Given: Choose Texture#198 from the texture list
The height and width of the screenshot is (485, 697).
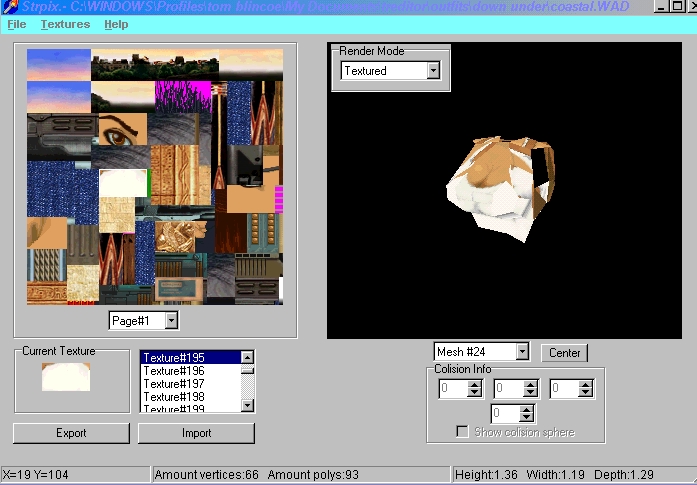Looking at the screenshot, I should coord(189,397).
